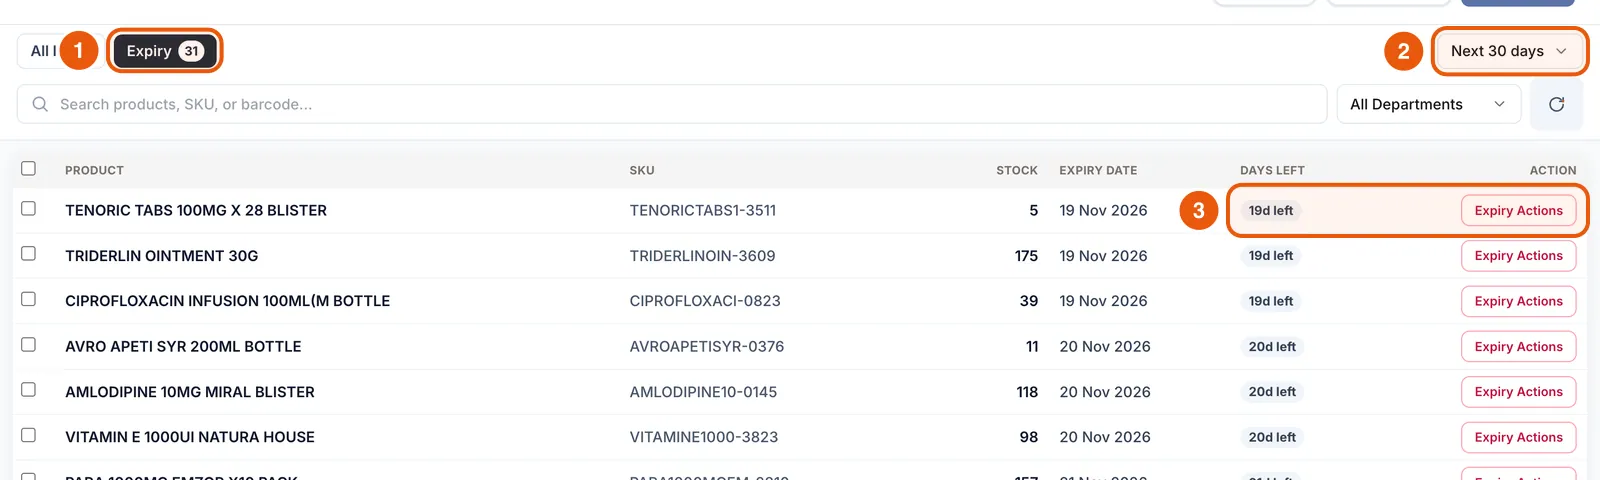1600x480 pixels.
Task: Switch to the Expiry 31 tab
Action: [x=165, y=51]
